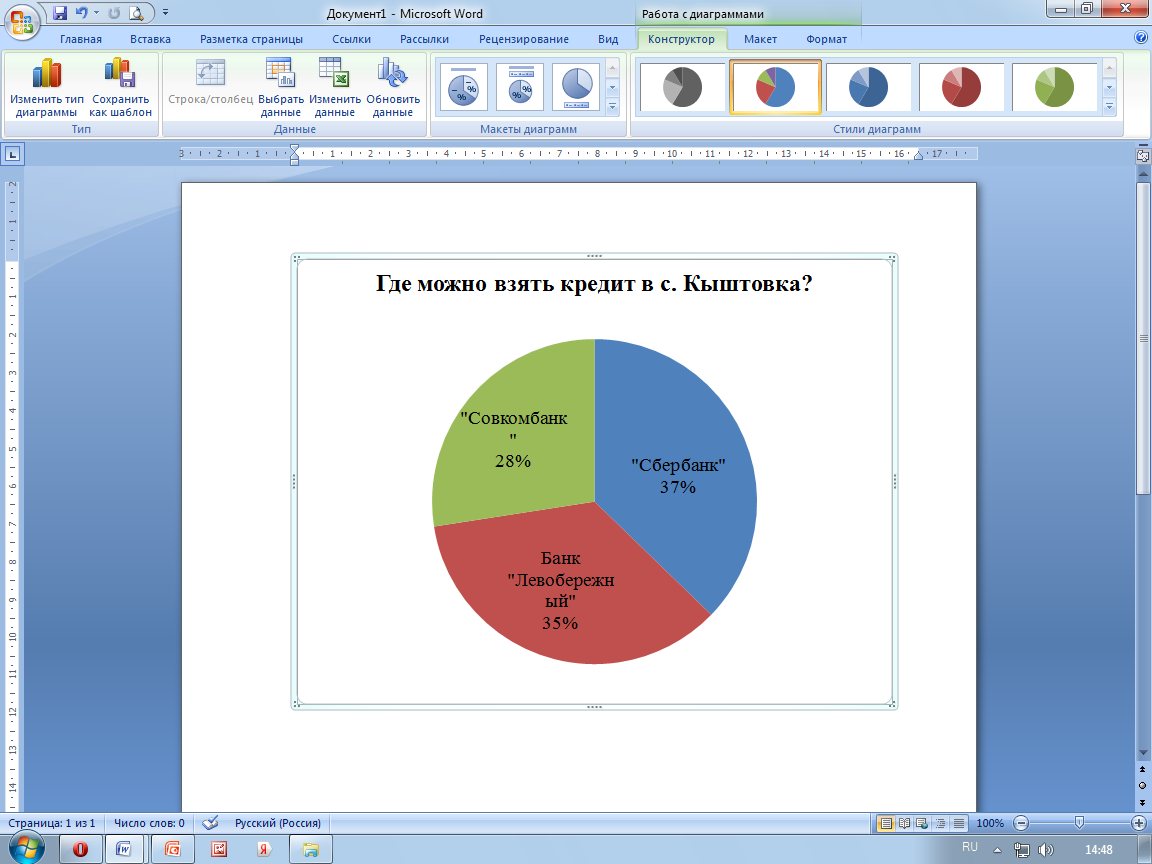The width and height of the screenshot is (1152, 864).
Task: Open the Windows Start menu
Action: [x=26, y=849]
